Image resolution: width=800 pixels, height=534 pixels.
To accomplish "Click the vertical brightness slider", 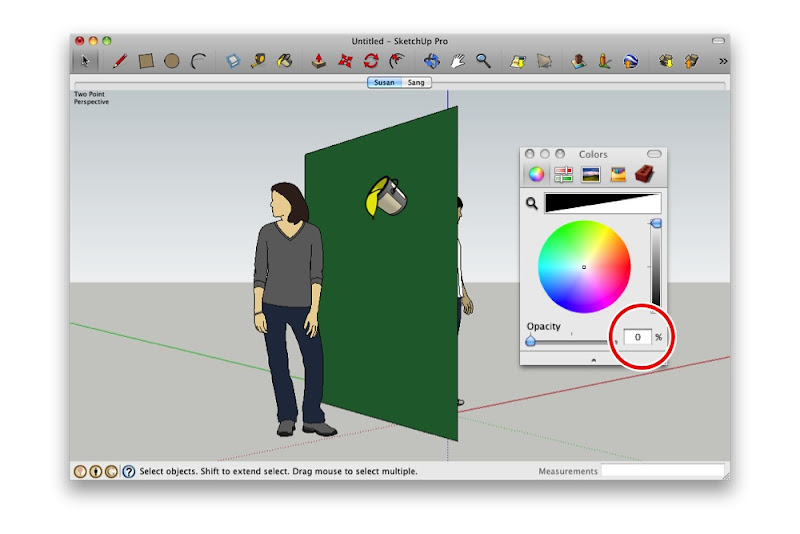I will click(x=656, y=263).
